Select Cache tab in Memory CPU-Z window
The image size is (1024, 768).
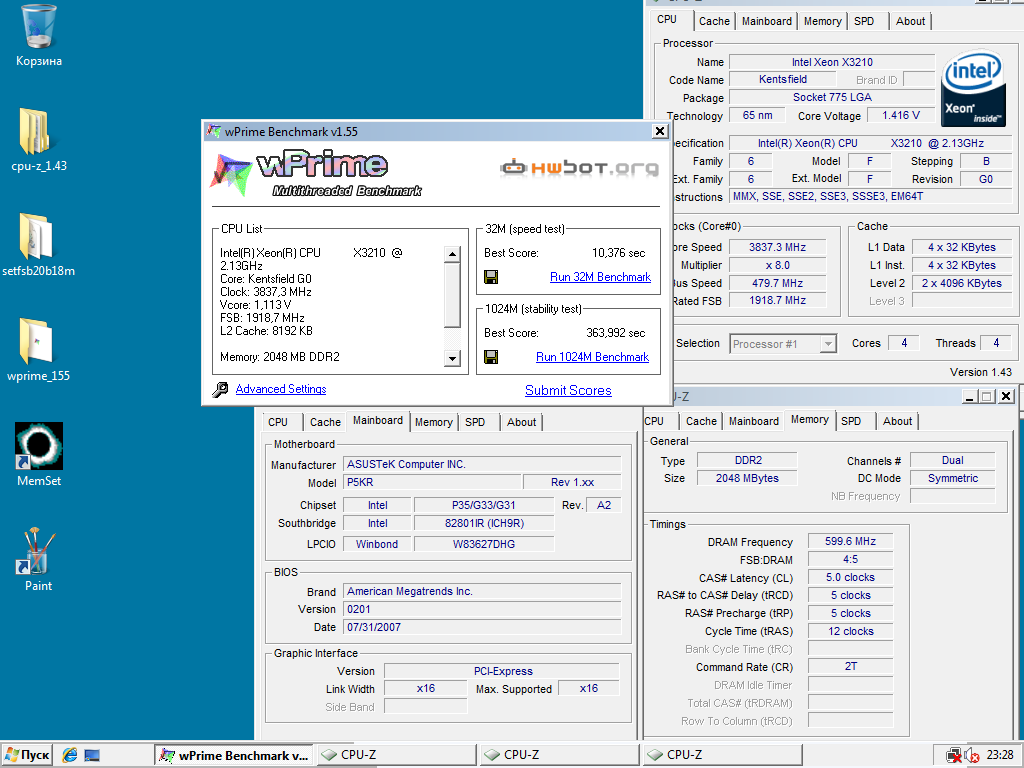click(x=701, y=421)
